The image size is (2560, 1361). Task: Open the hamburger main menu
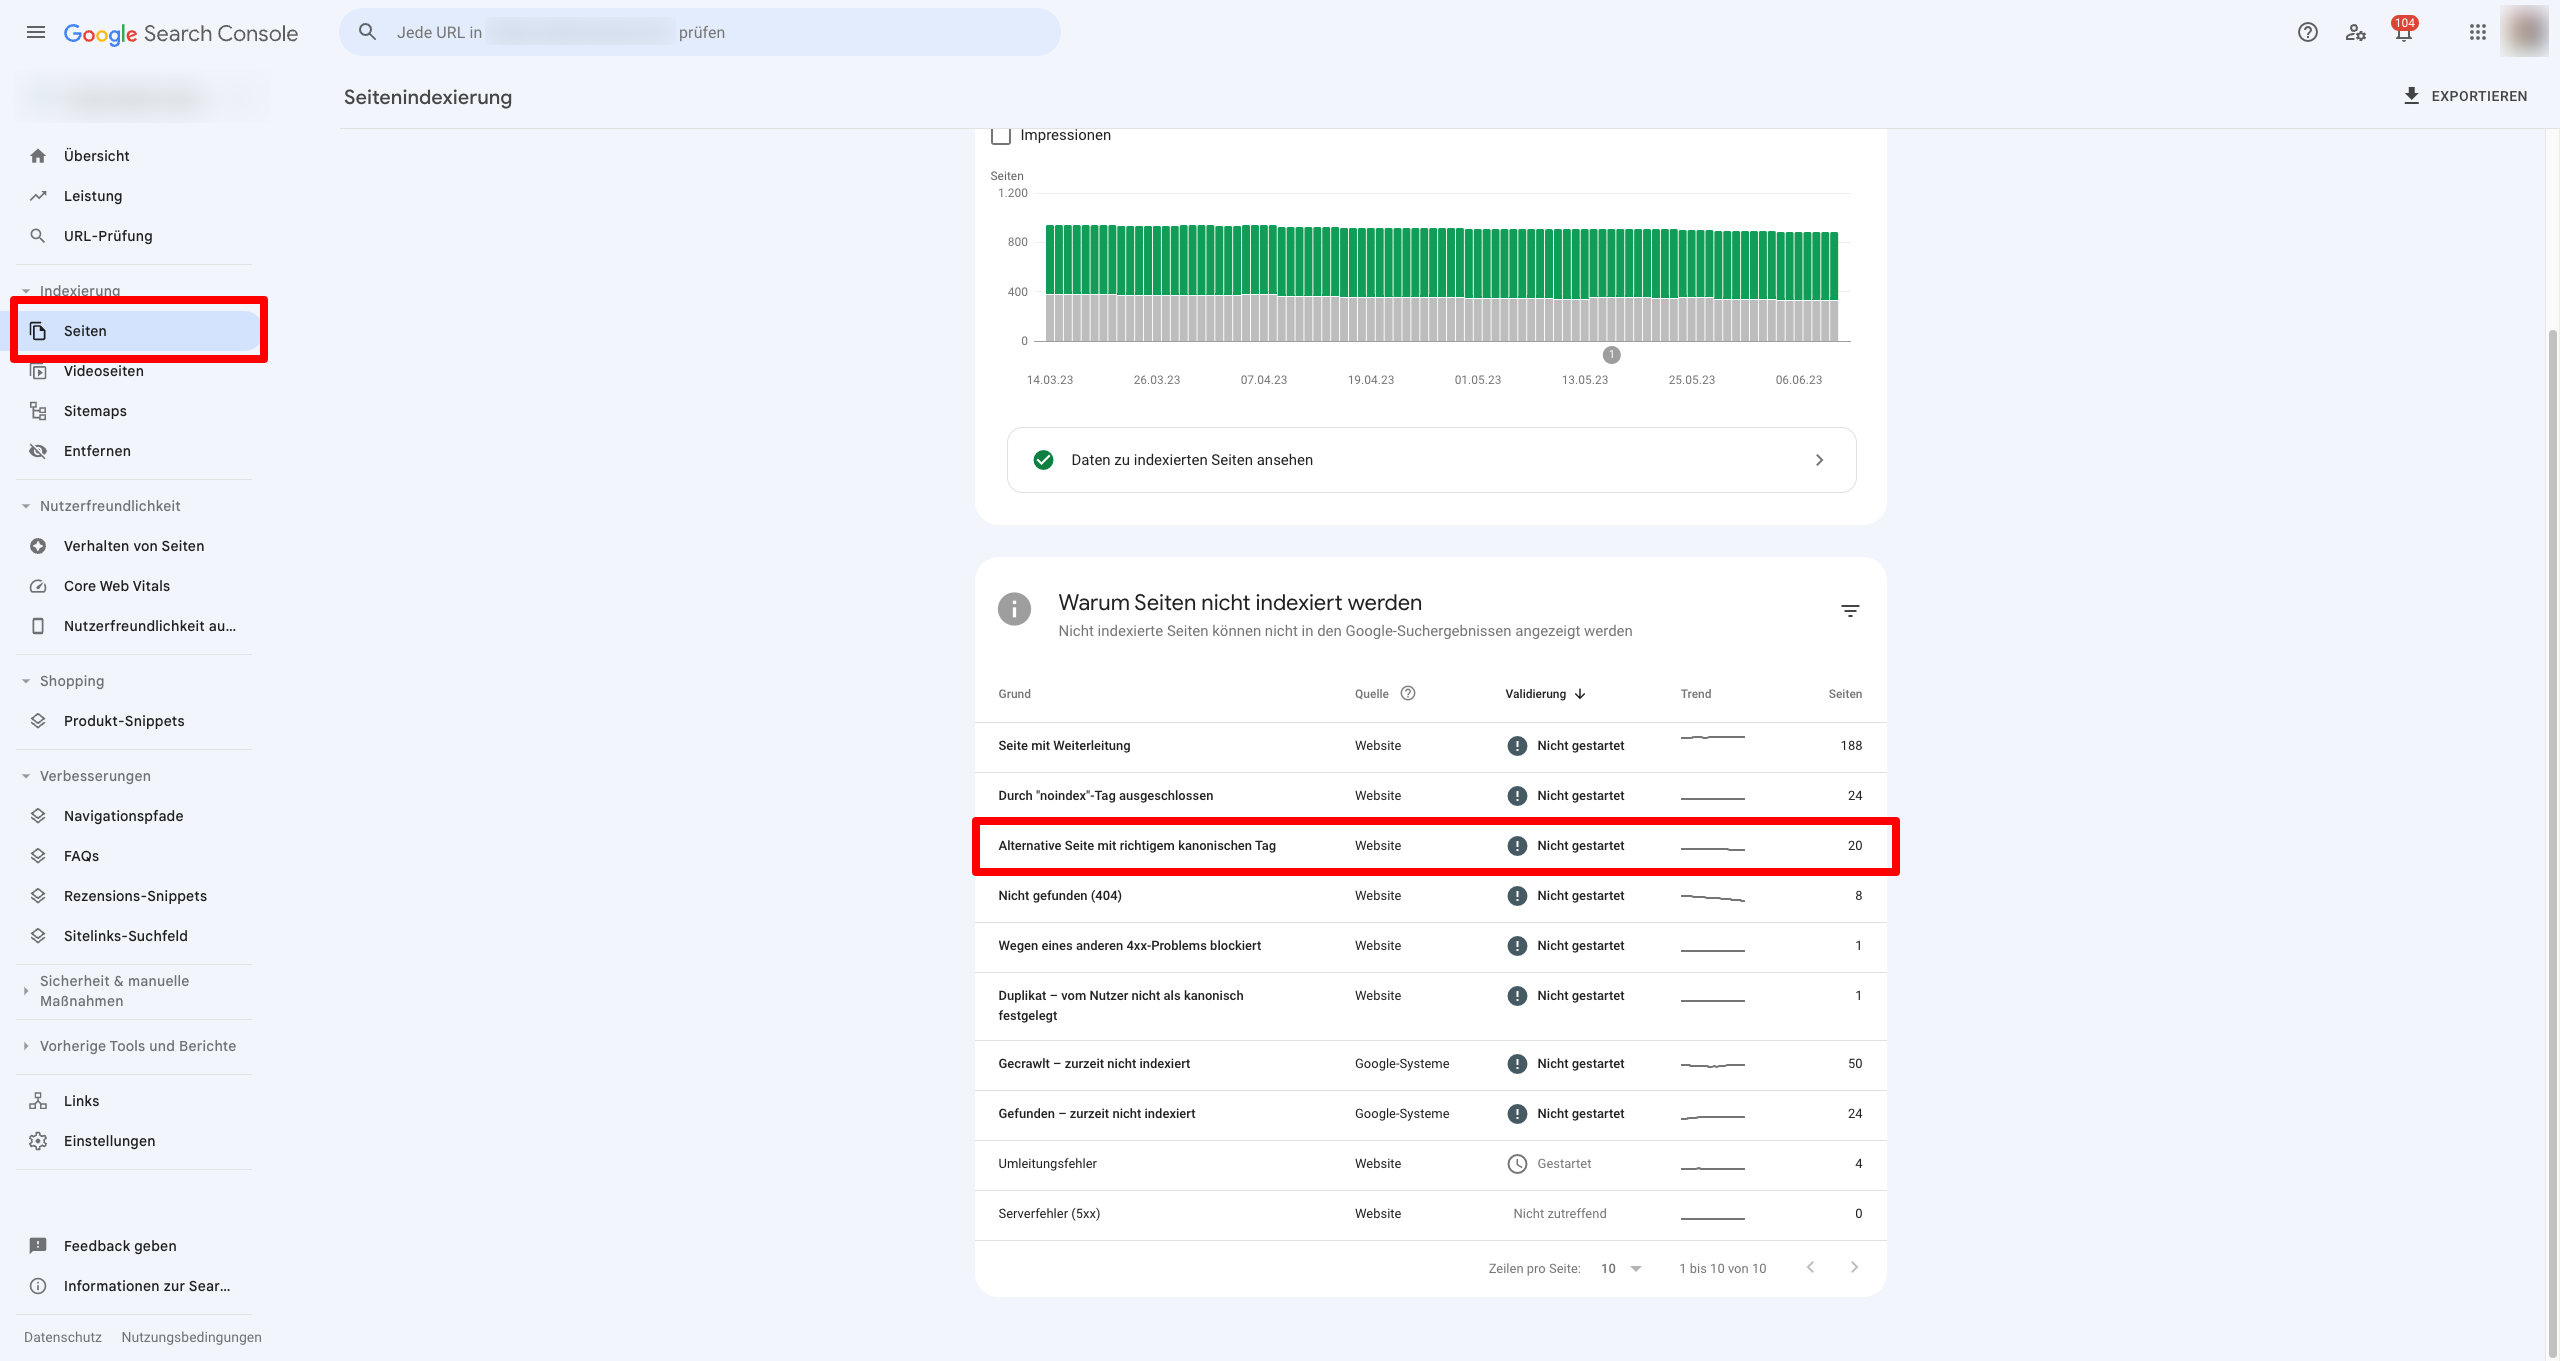click(x=36, y=32)
